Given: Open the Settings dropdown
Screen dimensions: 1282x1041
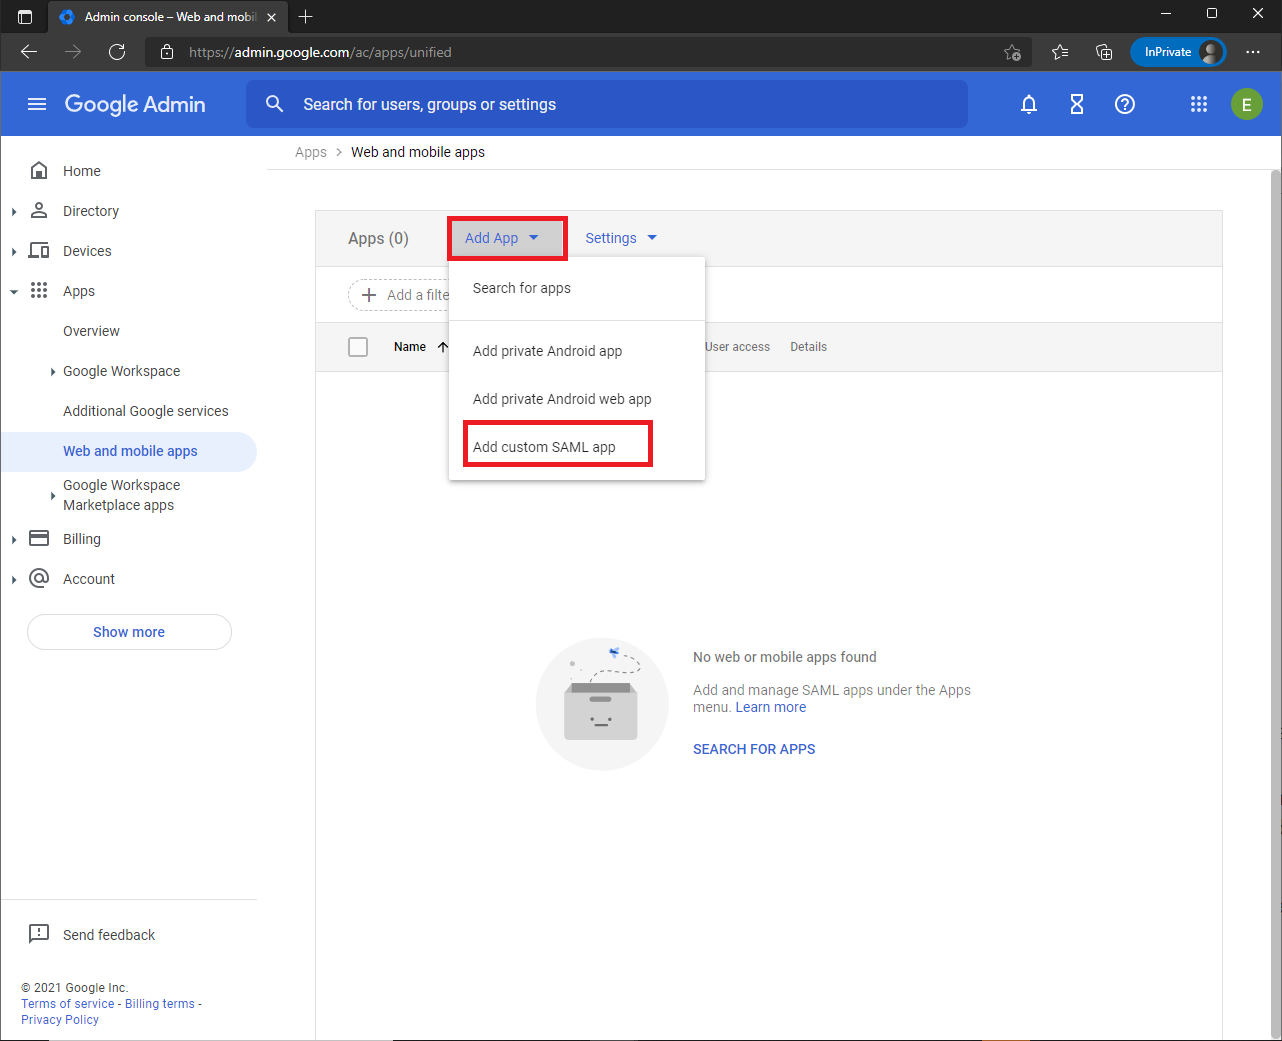Looking at the screenshot, I should click(x=621, y=238).
